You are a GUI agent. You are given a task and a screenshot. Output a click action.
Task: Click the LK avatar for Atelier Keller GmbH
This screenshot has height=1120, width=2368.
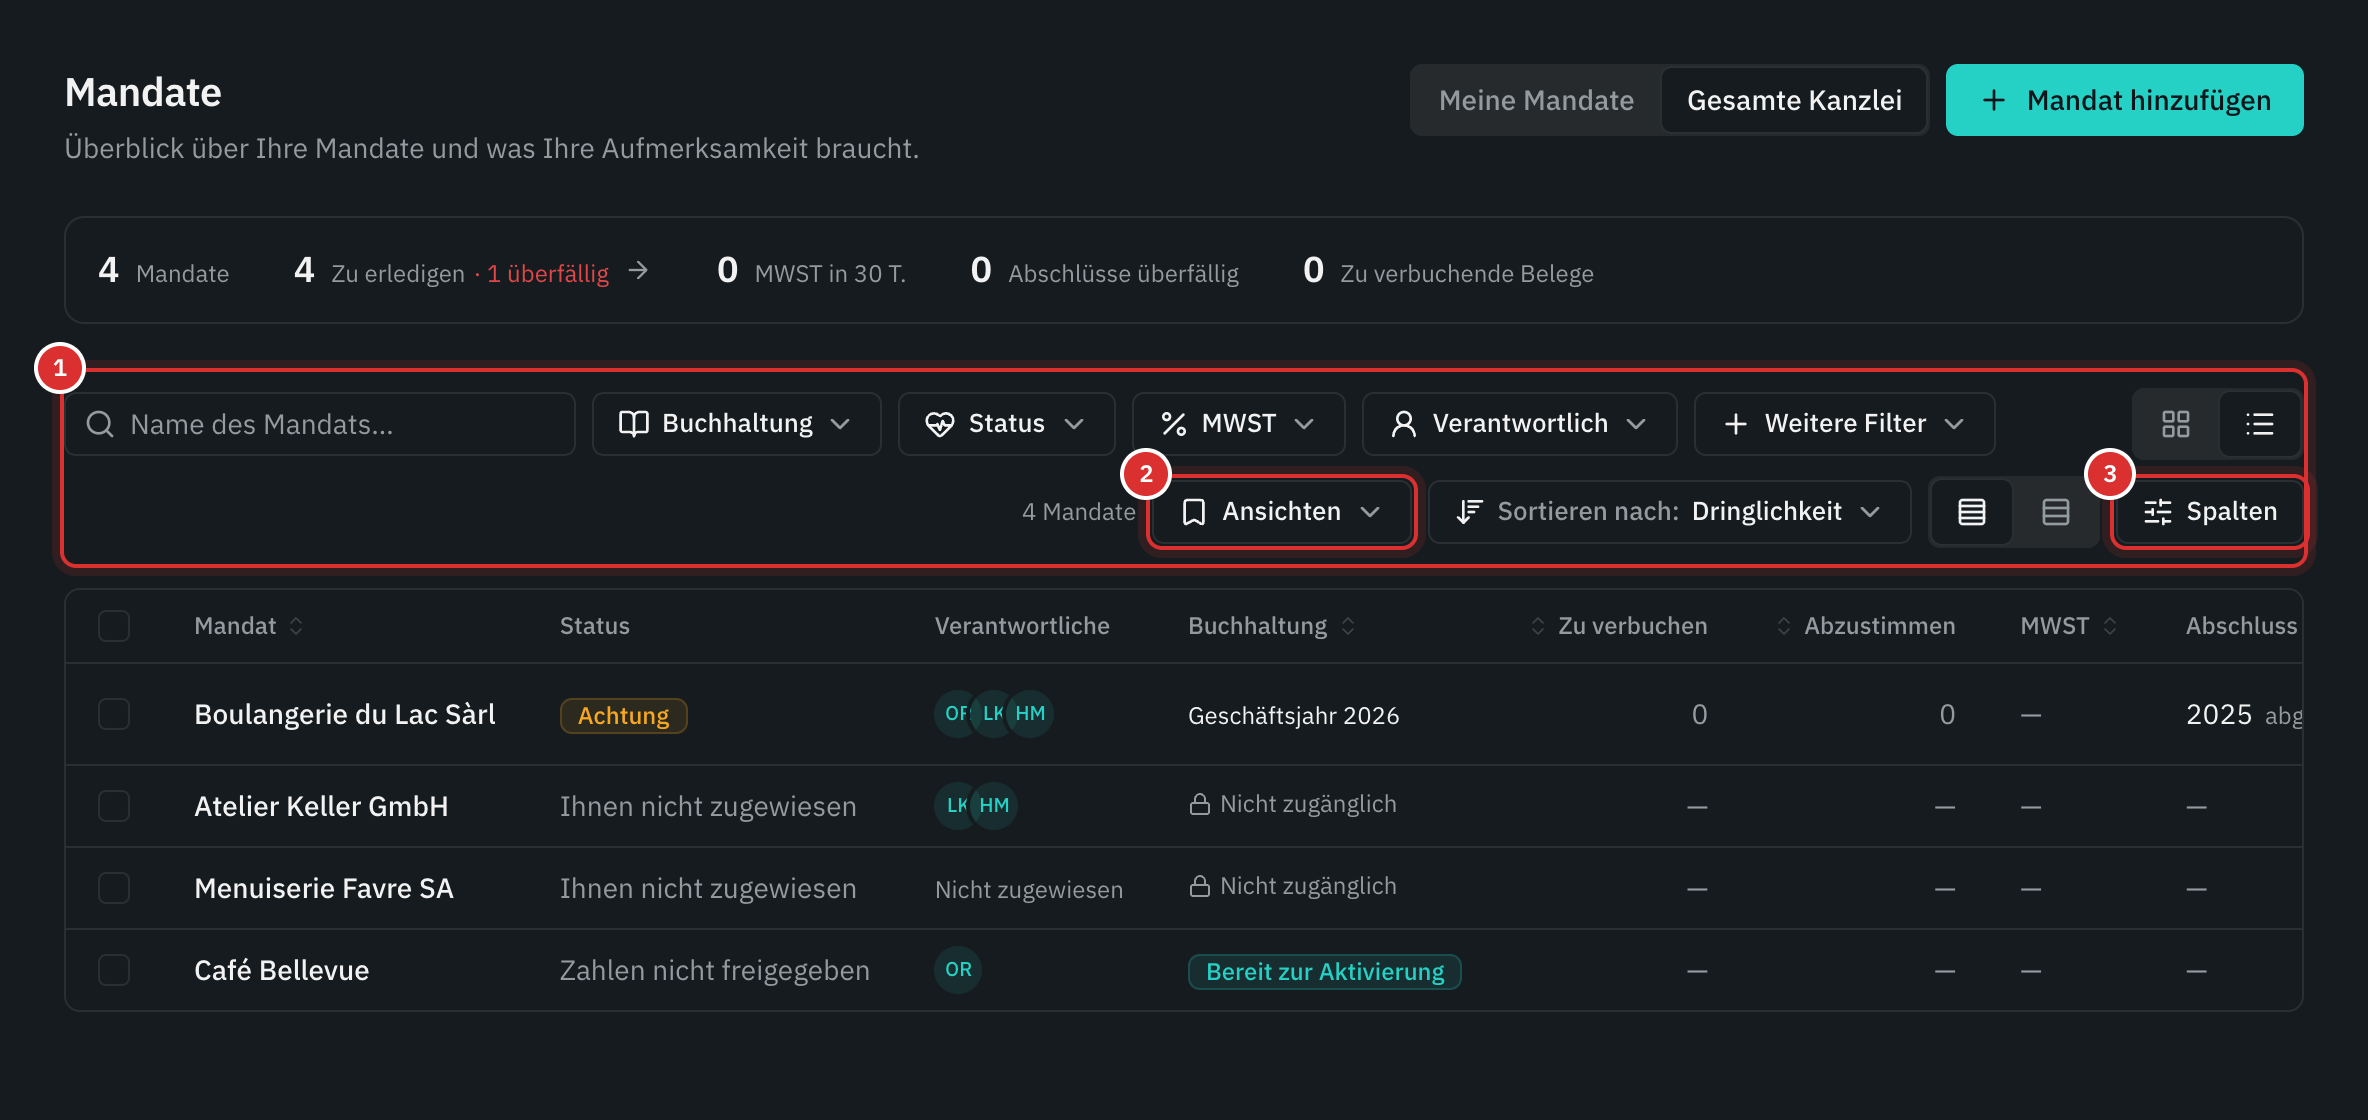tap(955, 805)
